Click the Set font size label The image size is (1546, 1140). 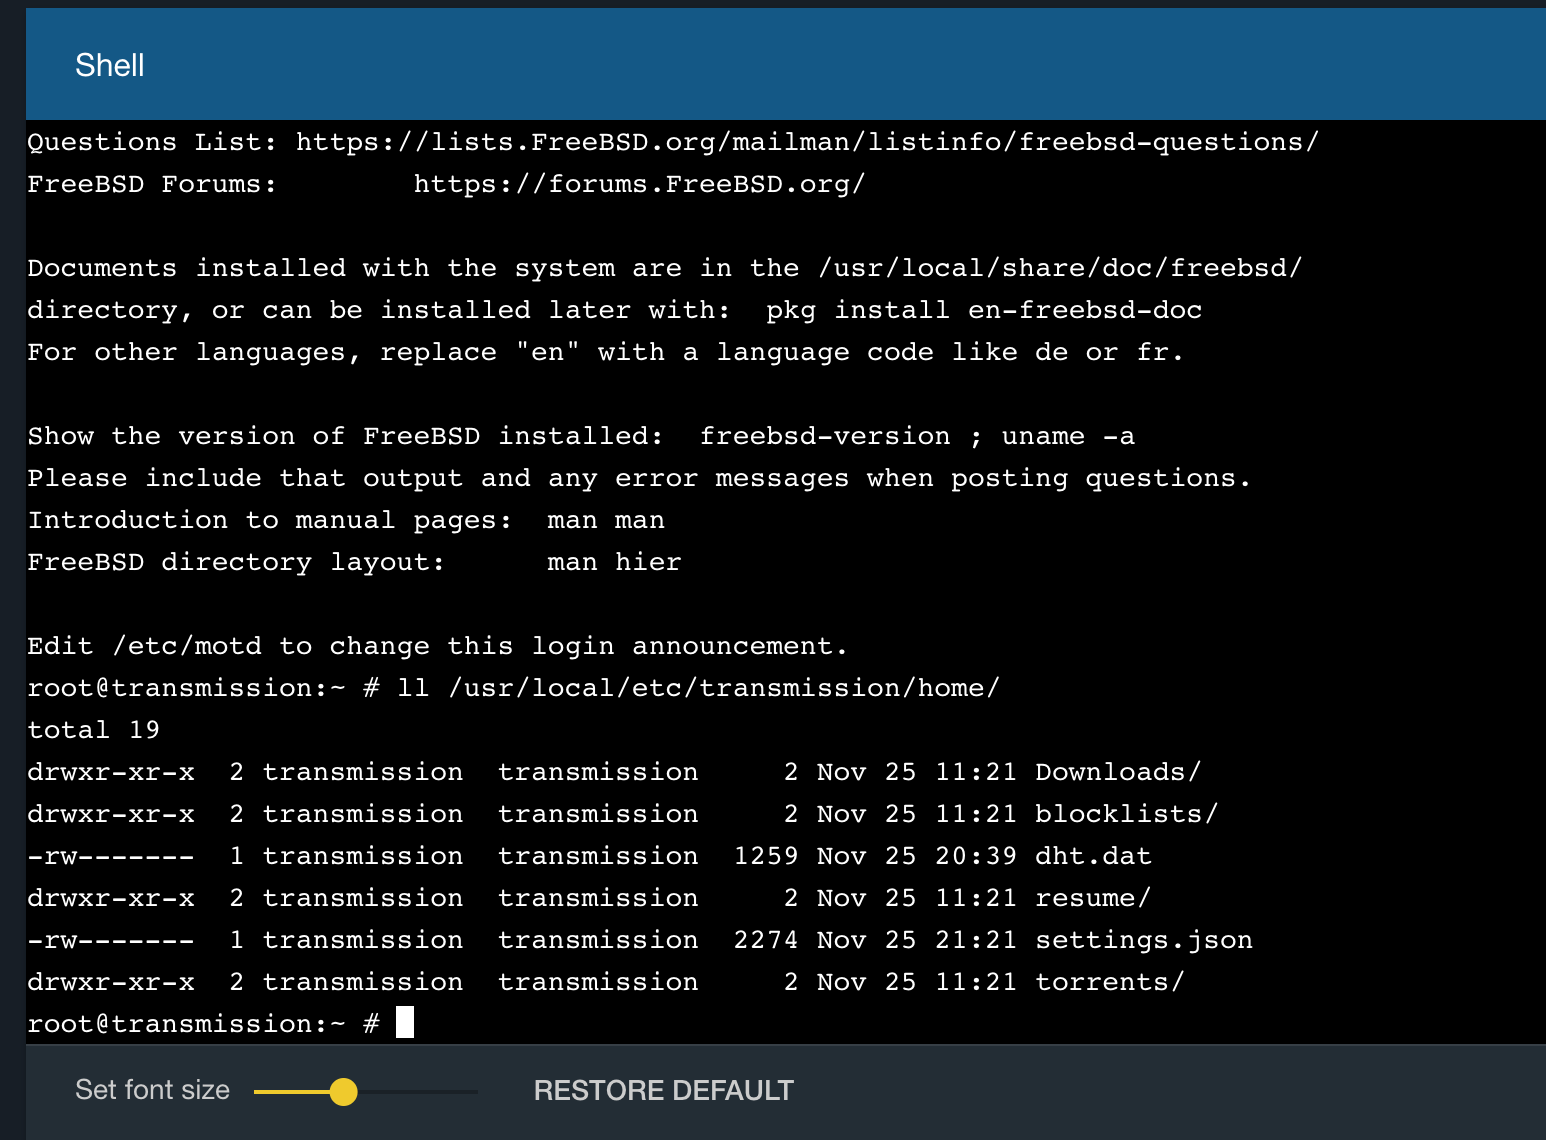coord(152,1090)
